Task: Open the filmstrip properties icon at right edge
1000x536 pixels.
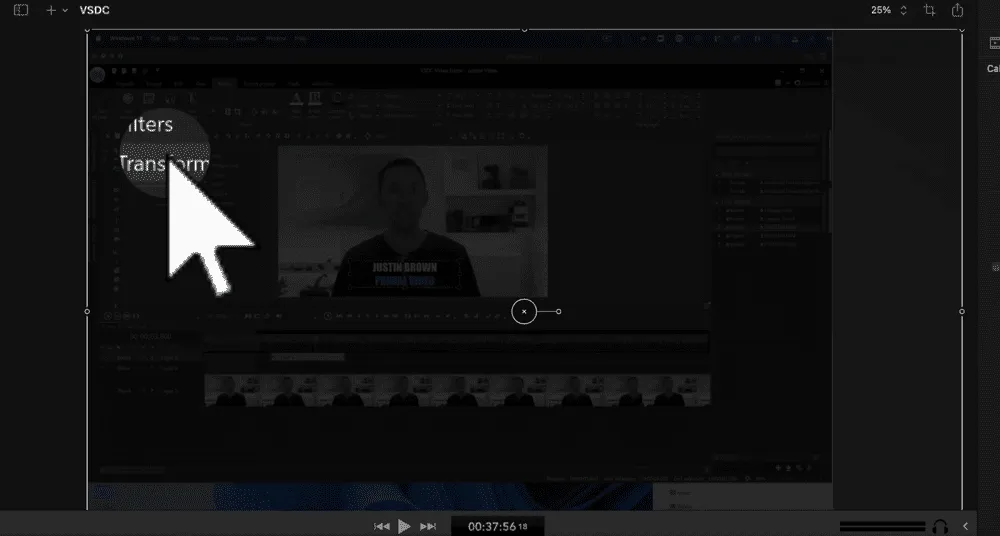Action: [x=994, y=43]
